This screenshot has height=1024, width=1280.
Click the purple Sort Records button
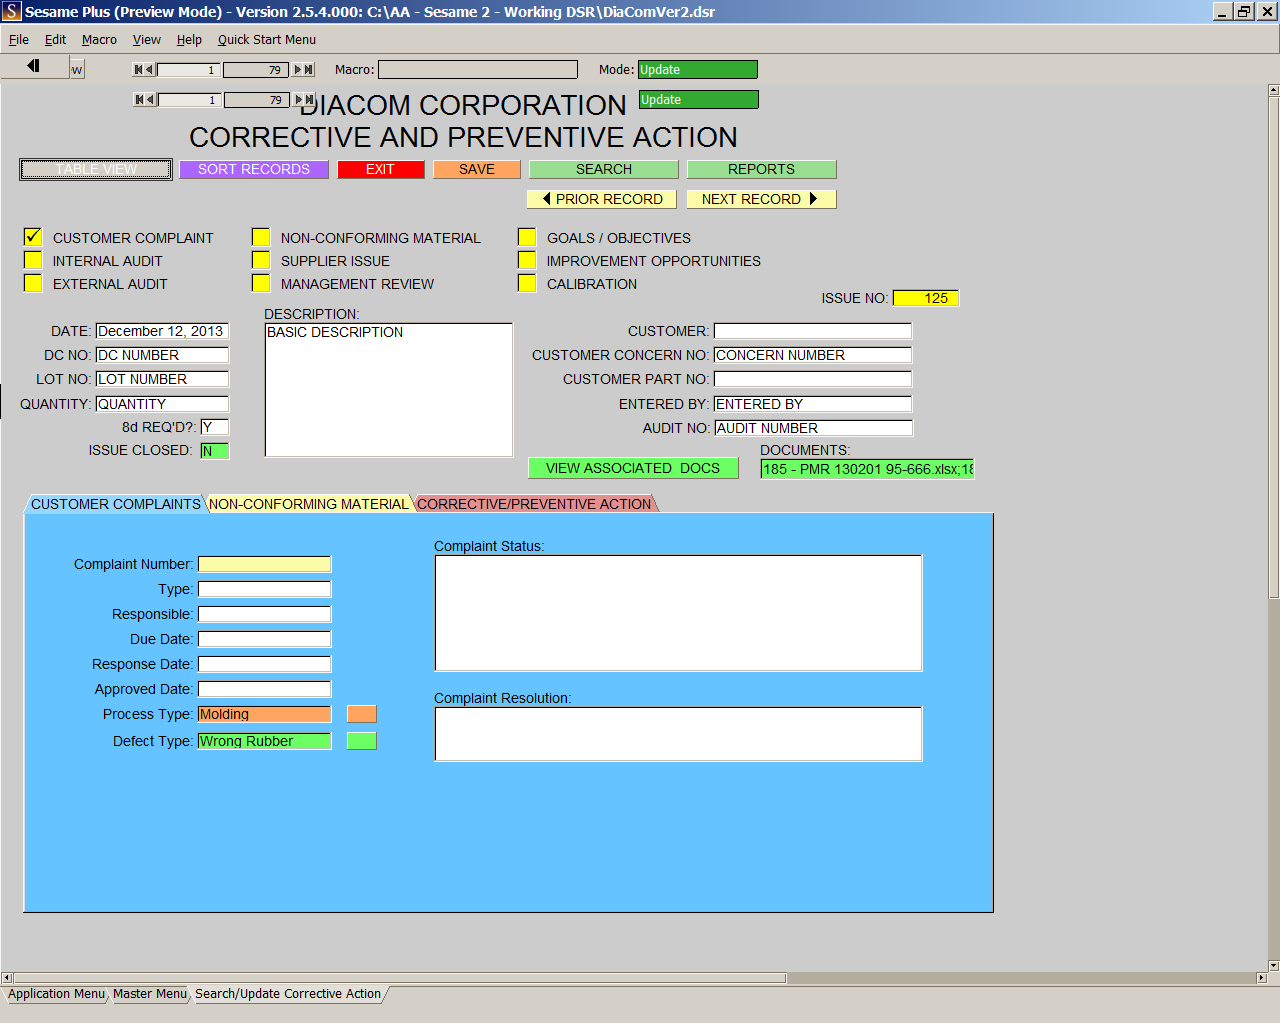(x=254, y=170)
